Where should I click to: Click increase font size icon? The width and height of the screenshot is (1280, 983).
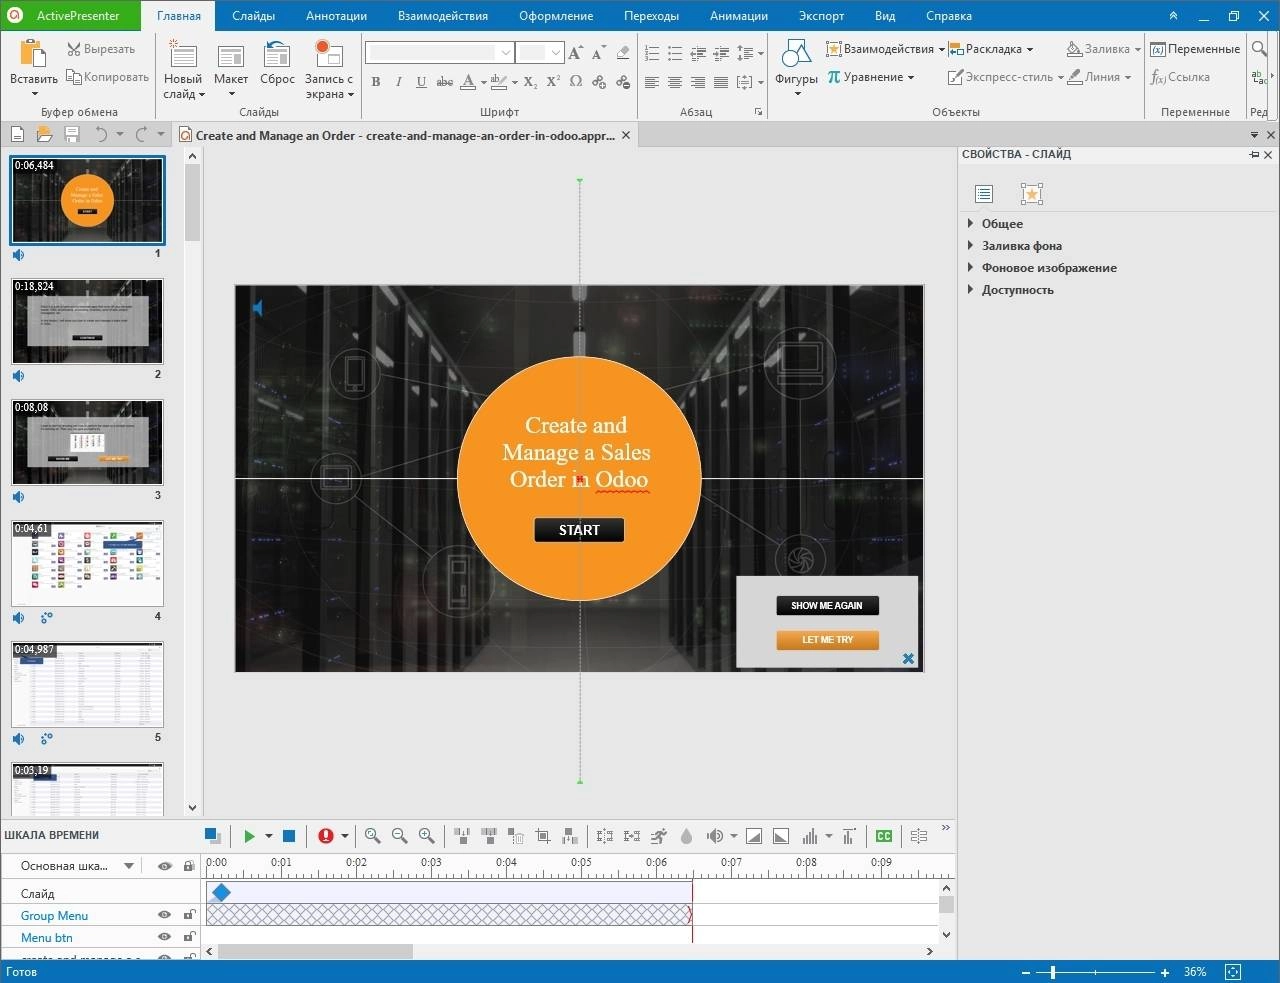576,53
